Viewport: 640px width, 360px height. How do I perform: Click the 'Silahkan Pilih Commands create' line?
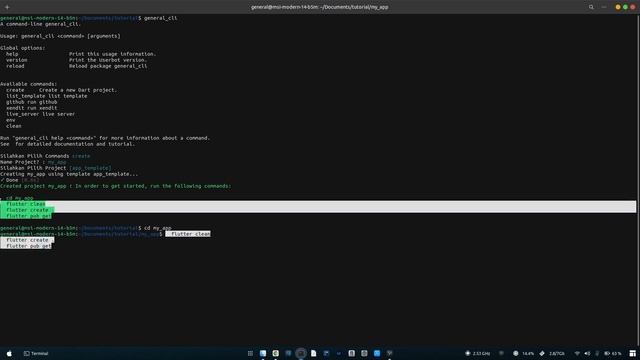45,156
